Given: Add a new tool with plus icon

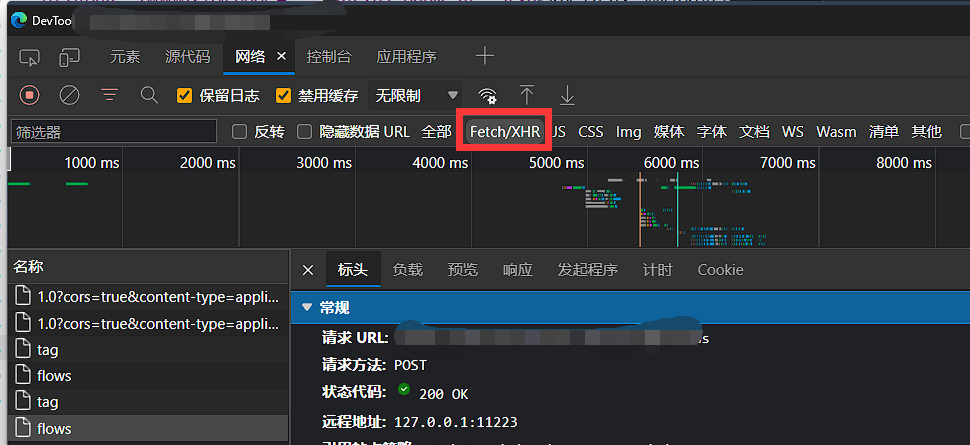Looking at the screenshot, I should coord(484,56).
